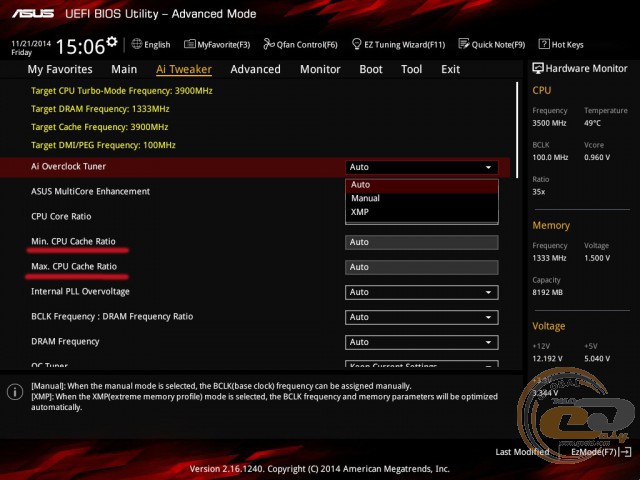Choose Manual in the overclock tuner list

coord(422,198)
